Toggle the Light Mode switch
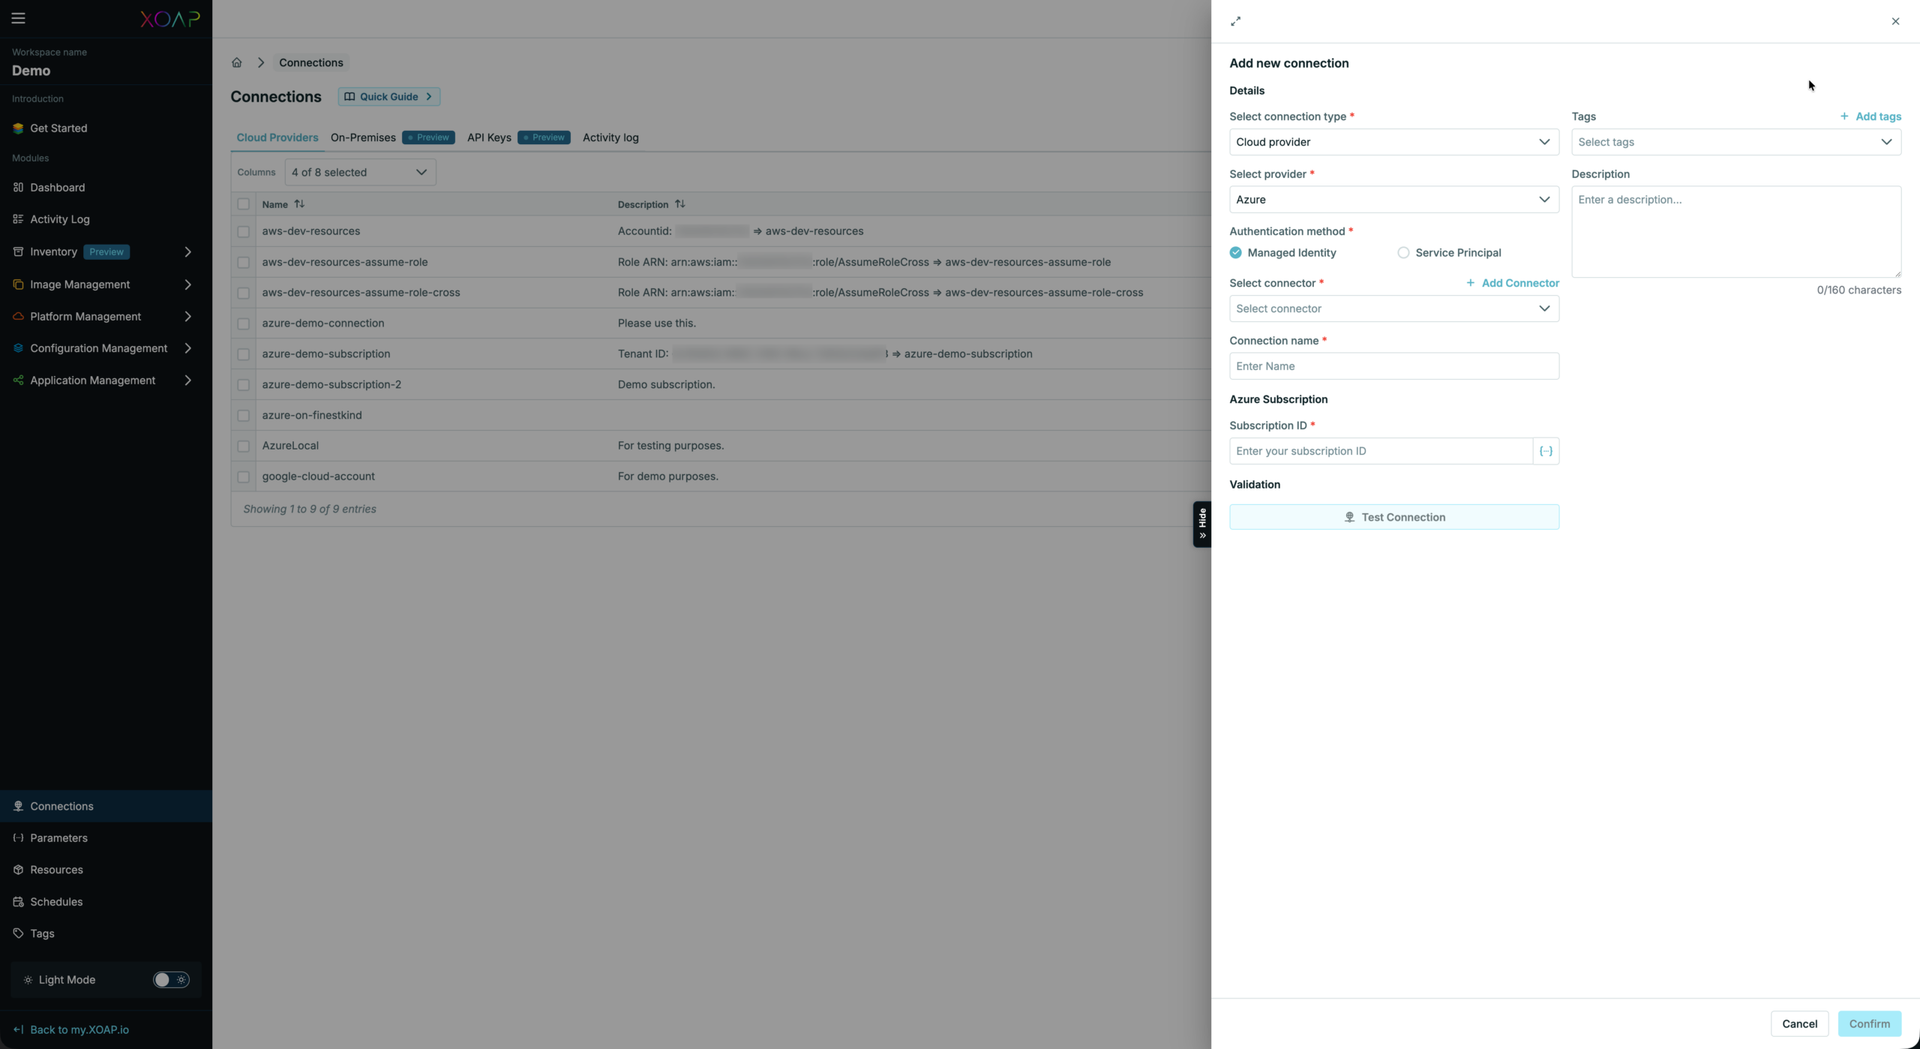The image size is (1920, 1049). 170,980
